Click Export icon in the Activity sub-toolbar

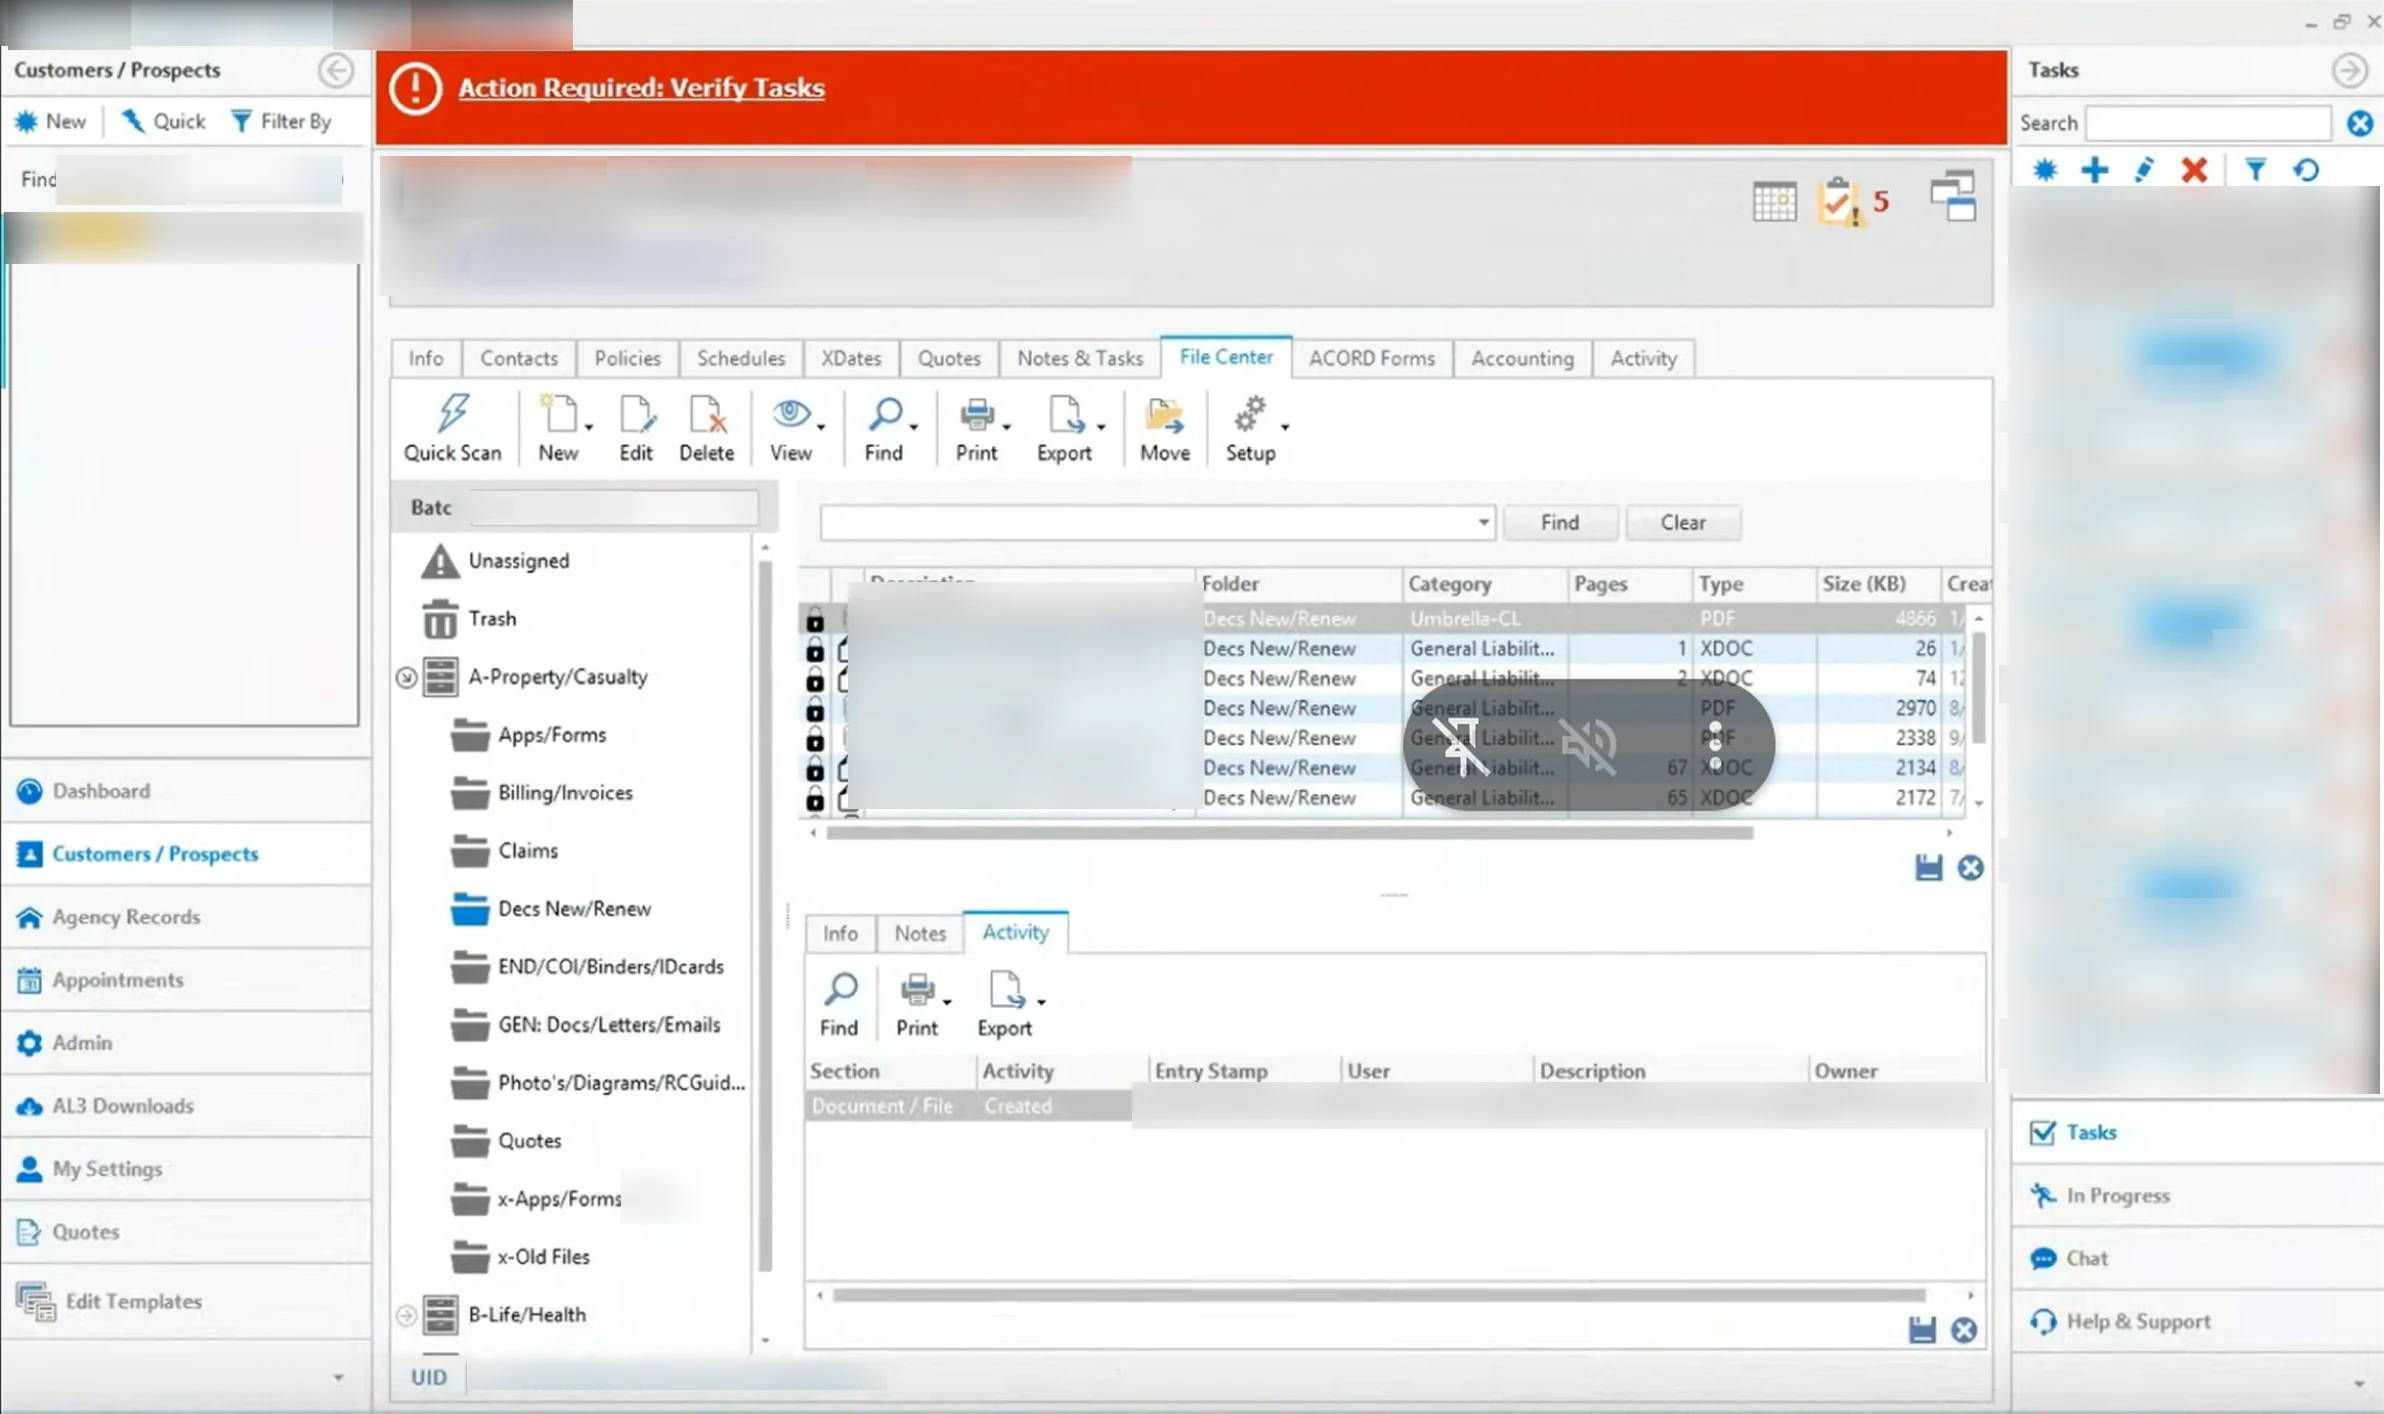coord(1006,990)
